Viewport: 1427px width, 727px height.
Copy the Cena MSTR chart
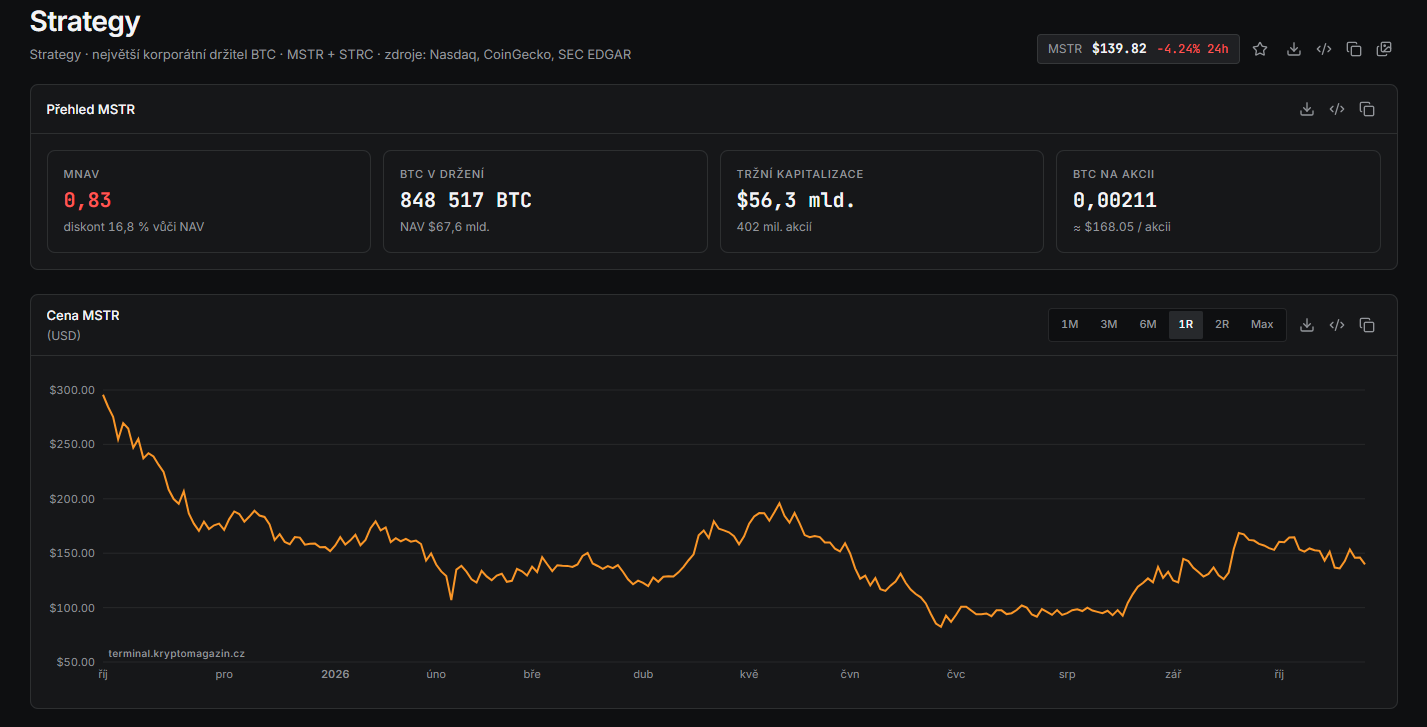pos(1367,325)
